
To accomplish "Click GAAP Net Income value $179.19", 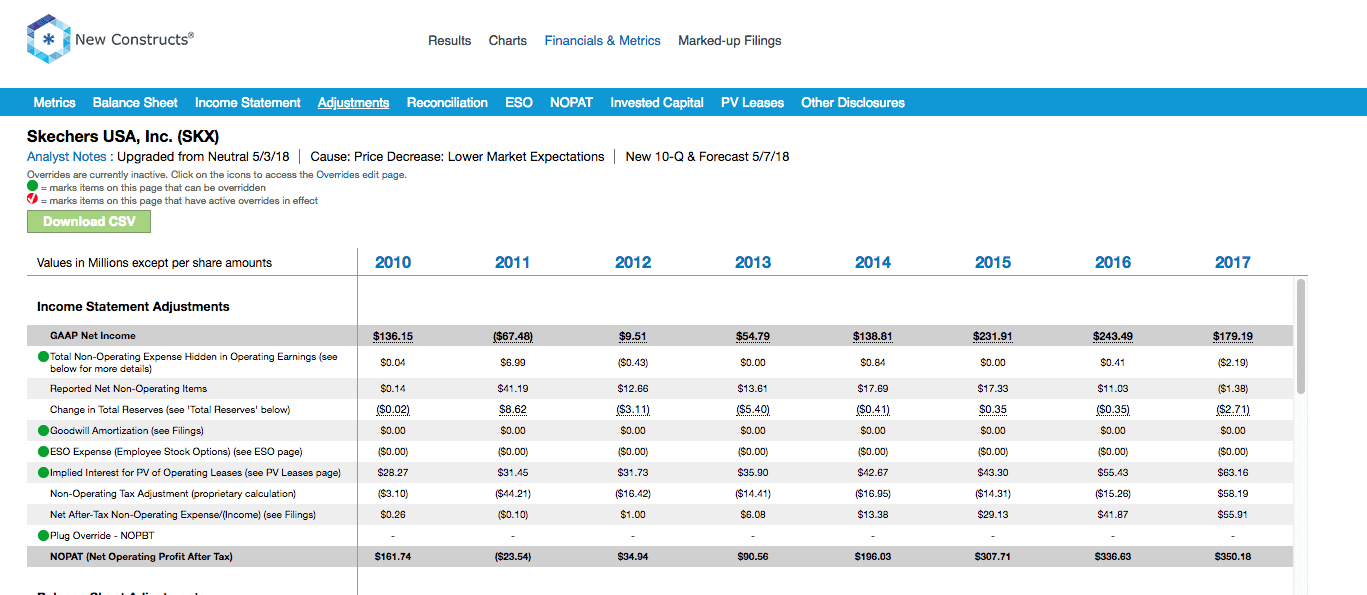I will (1233, 336).
